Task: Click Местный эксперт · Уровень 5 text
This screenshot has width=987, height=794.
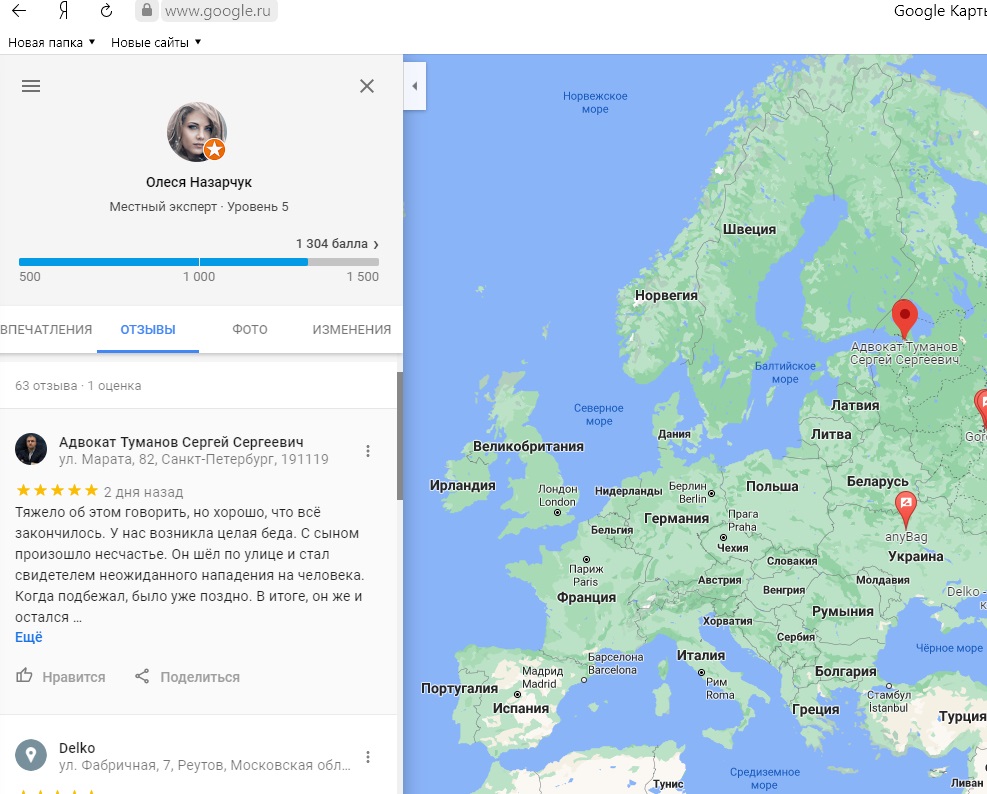Action: (199, 207)
